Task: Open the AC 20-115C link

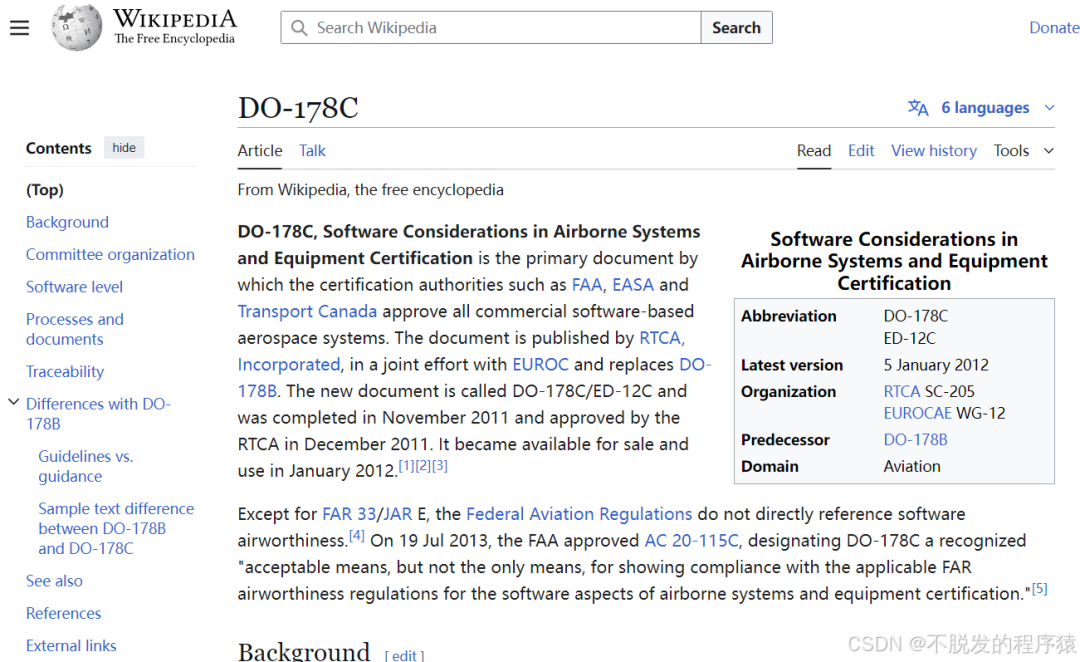Action: (x=692, y=541)
